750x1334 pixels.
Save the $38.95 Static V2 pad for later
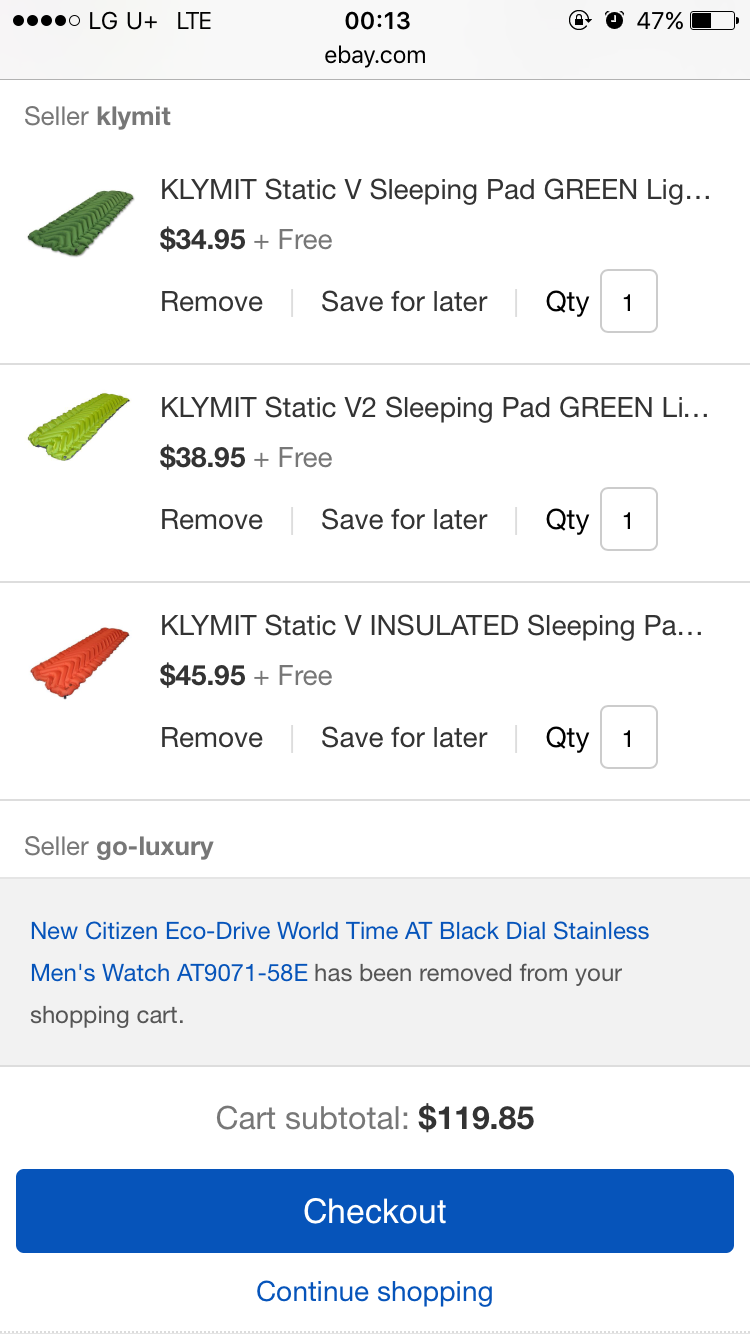tap(404, 520)
